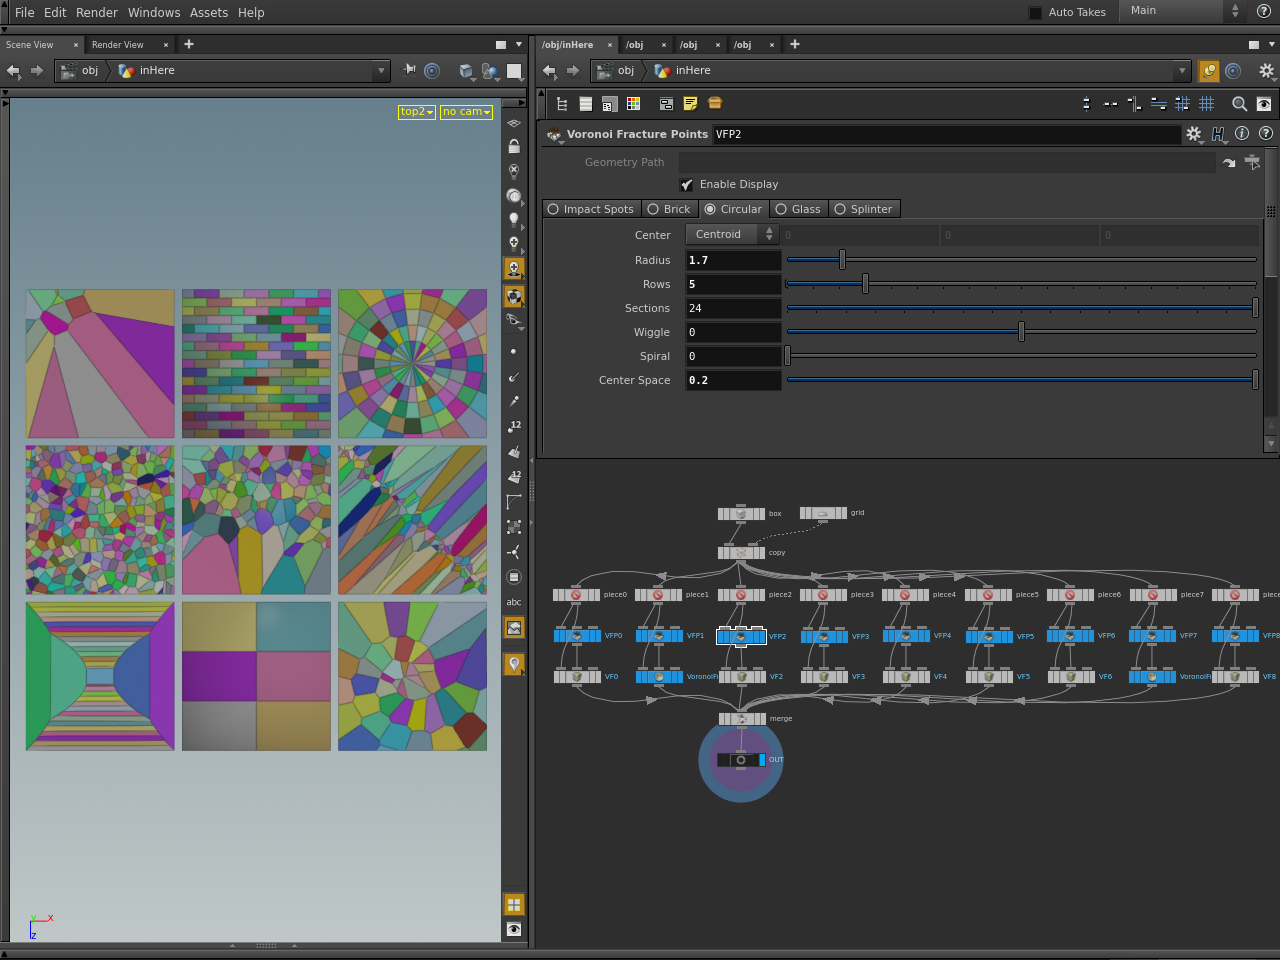Viewport: 1280px width, 960px height.
Task: Click the main help icon in top bar
Action: (x=1264, y=11)
